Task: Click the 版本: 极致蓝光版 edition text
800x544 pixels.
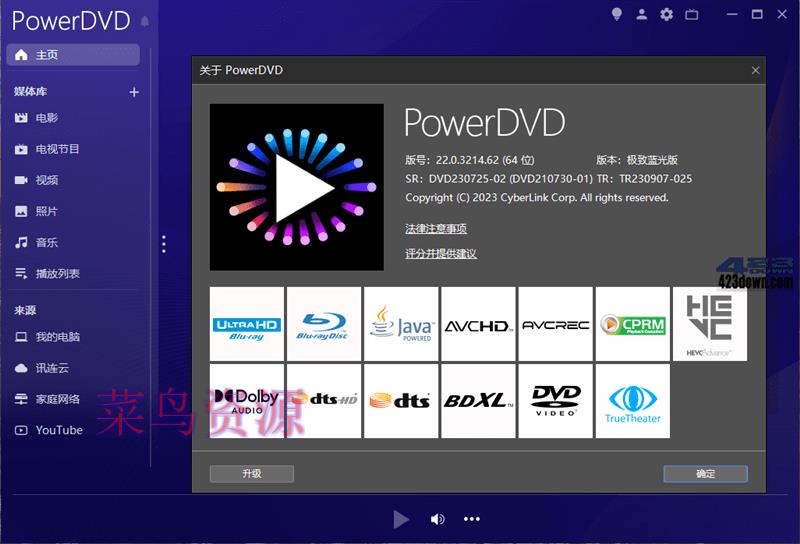Action: 637,160
